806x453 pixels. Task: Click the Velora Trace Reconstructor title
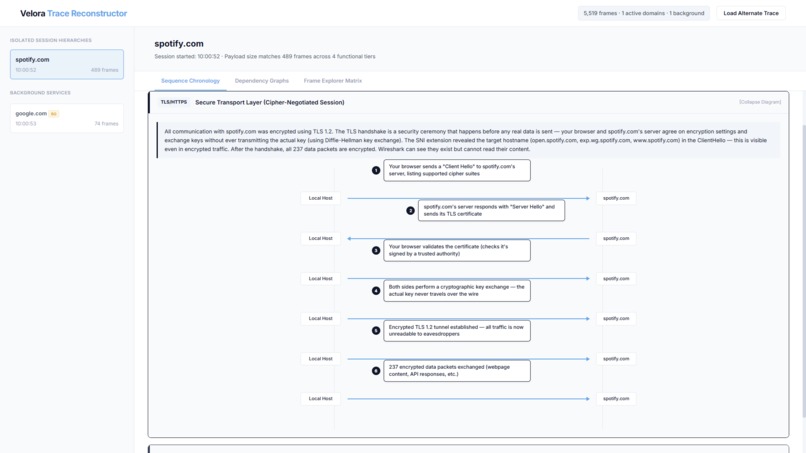pos(74,13)
